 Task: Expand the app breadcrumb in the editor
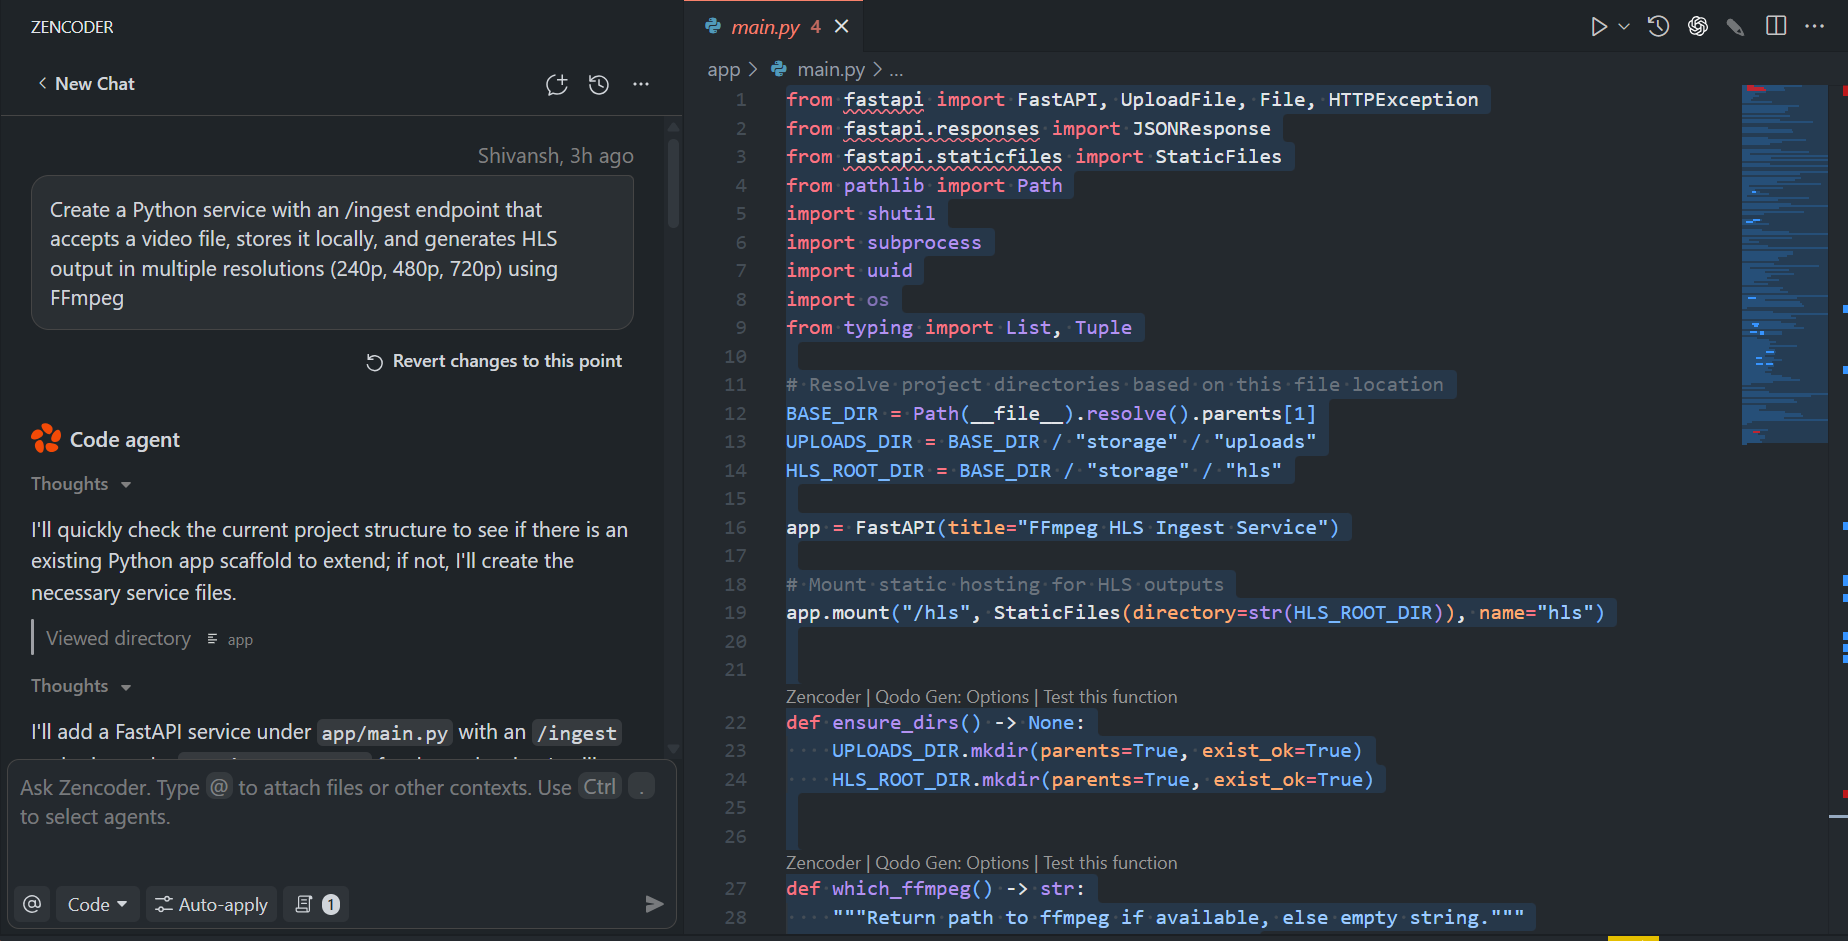click(x=722, y=69)
